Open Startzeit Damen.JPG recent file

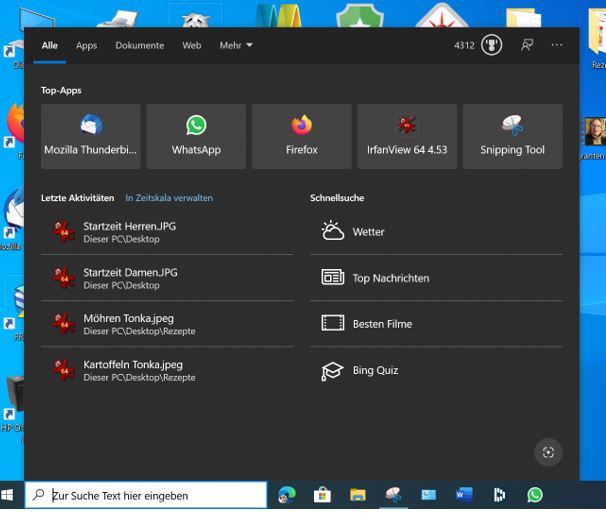point(167,278)
